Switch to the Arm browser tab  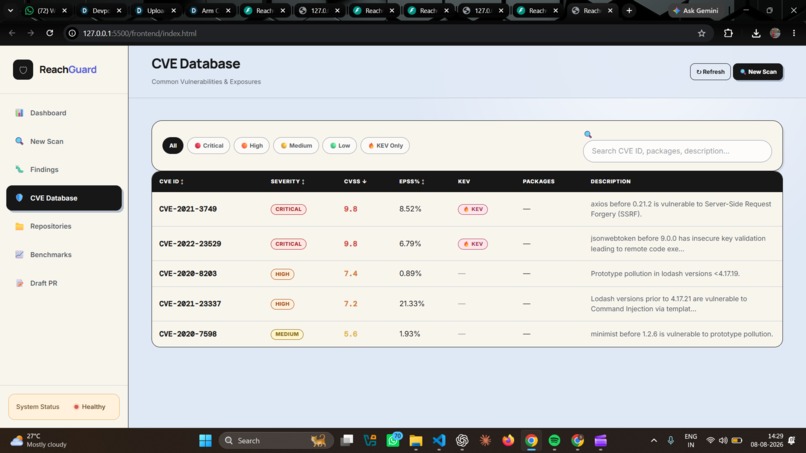(210, 10)
